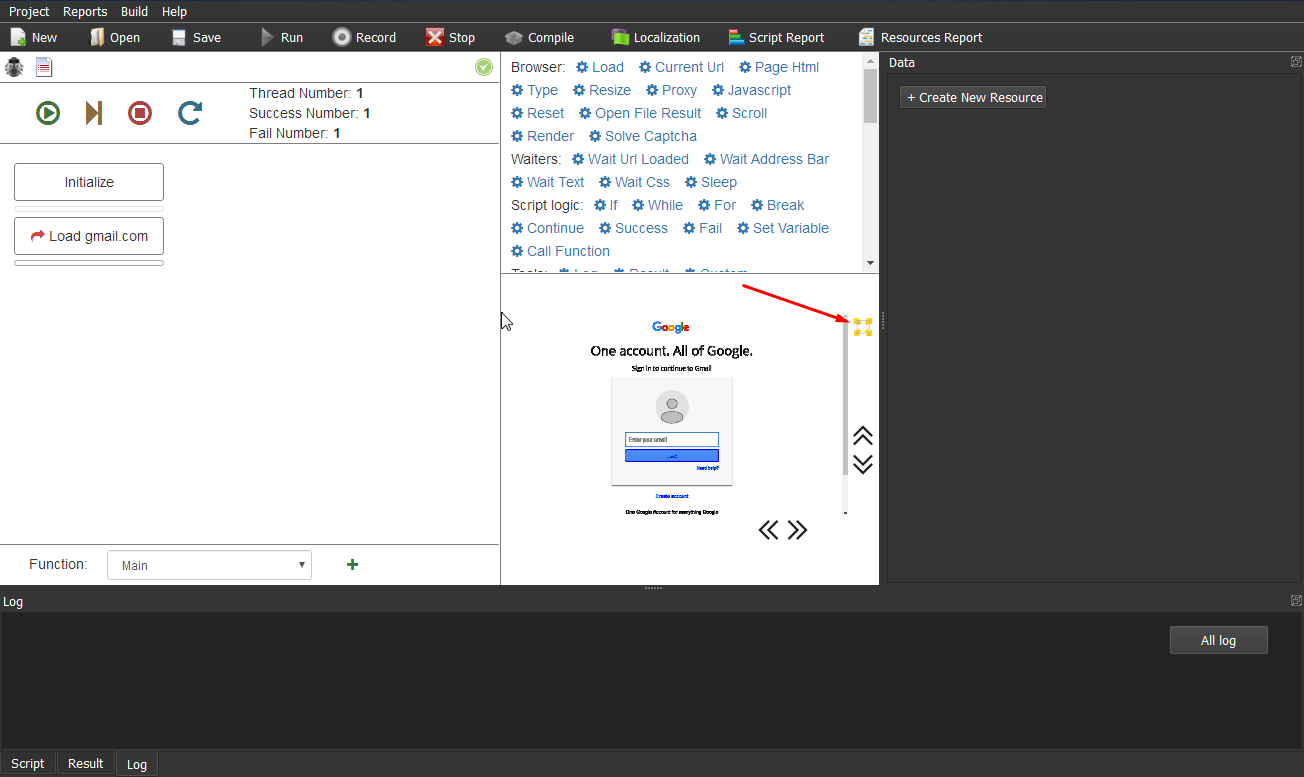Run the script with the green play icon
1304x777 pixels.
coord(47,113)
